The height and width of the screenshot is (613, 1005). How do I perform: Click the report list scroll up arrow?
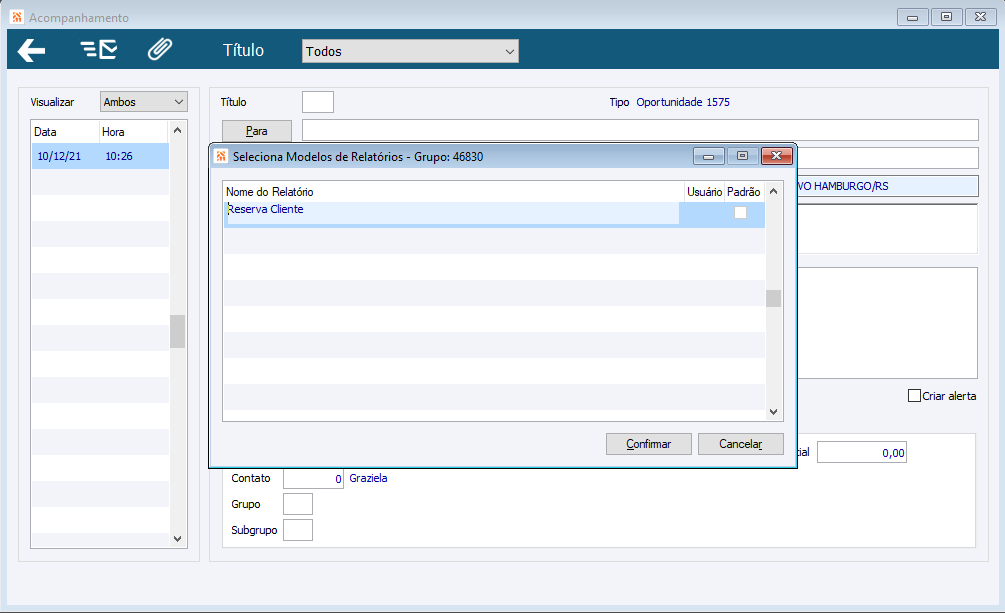(774, 192)
